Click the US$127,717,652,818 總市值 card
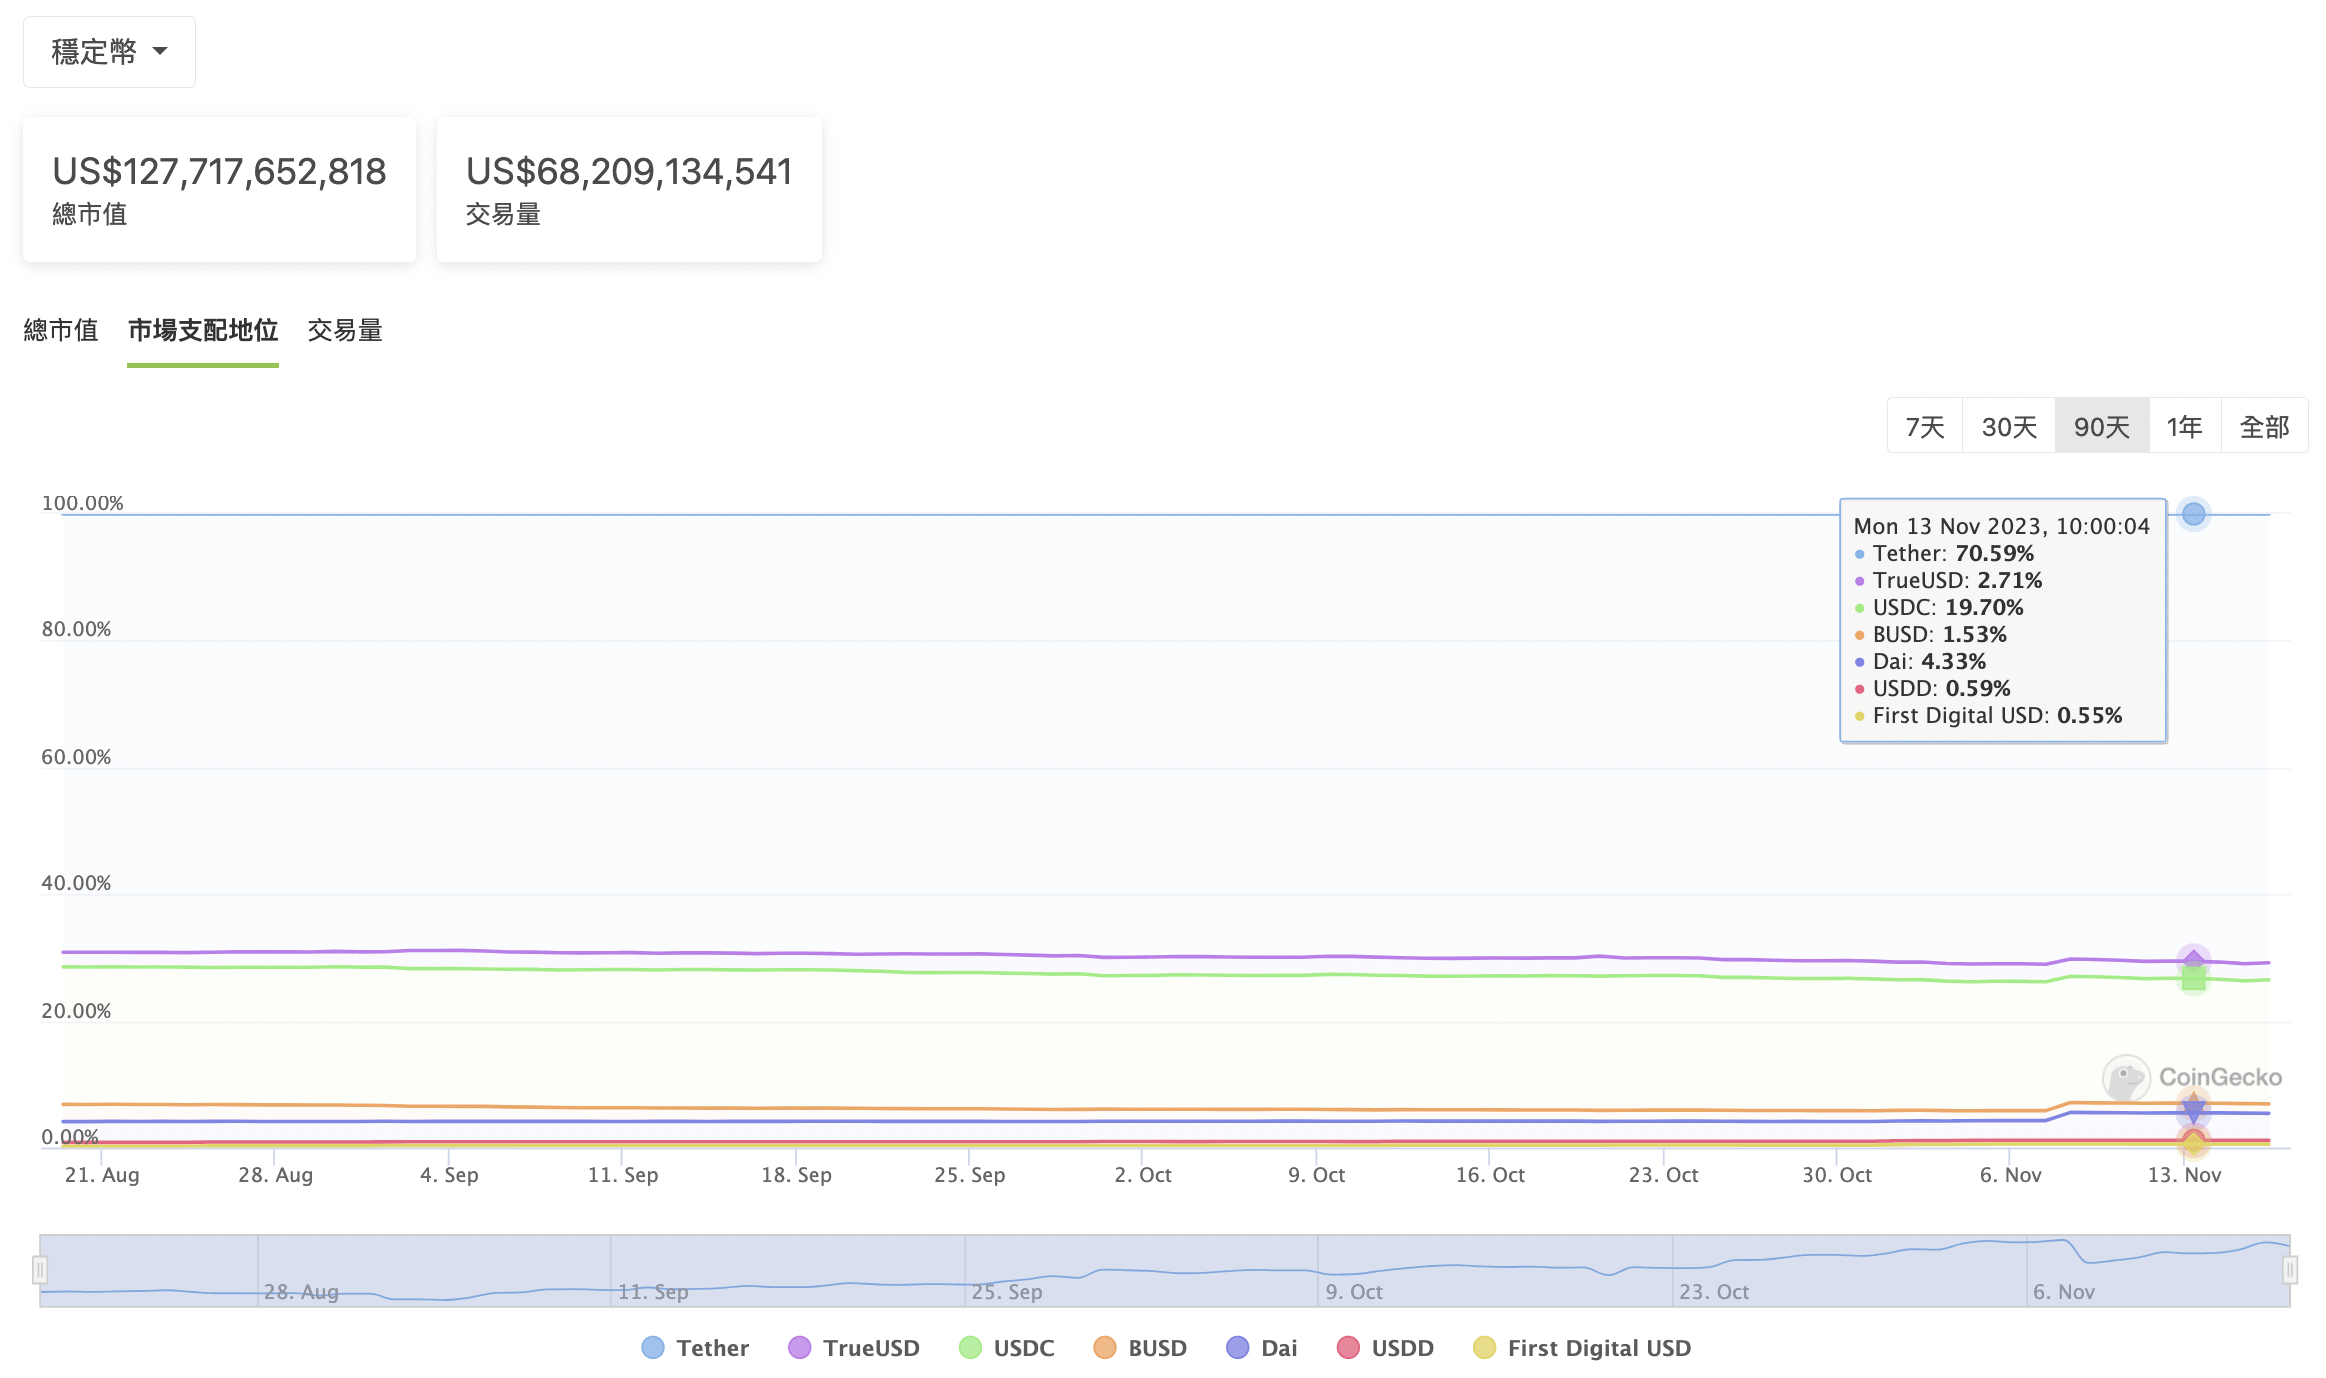The width and height of the screenshot is (2326, 1378). coord(219,189)
